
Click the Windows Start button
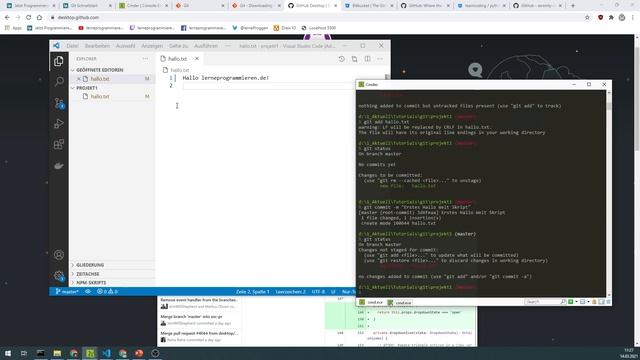tap(7, 353)
